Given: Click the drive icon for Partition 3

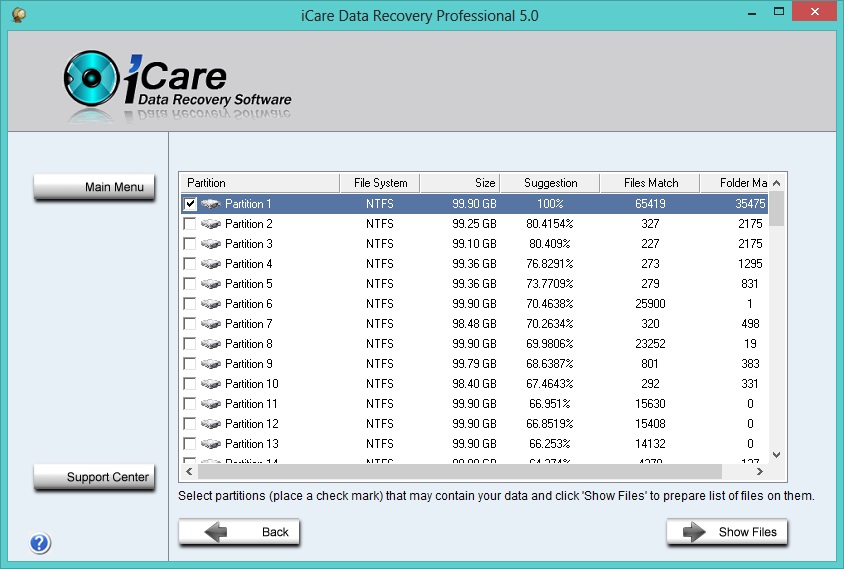Looking at the screenshot, I should (210, 244).
